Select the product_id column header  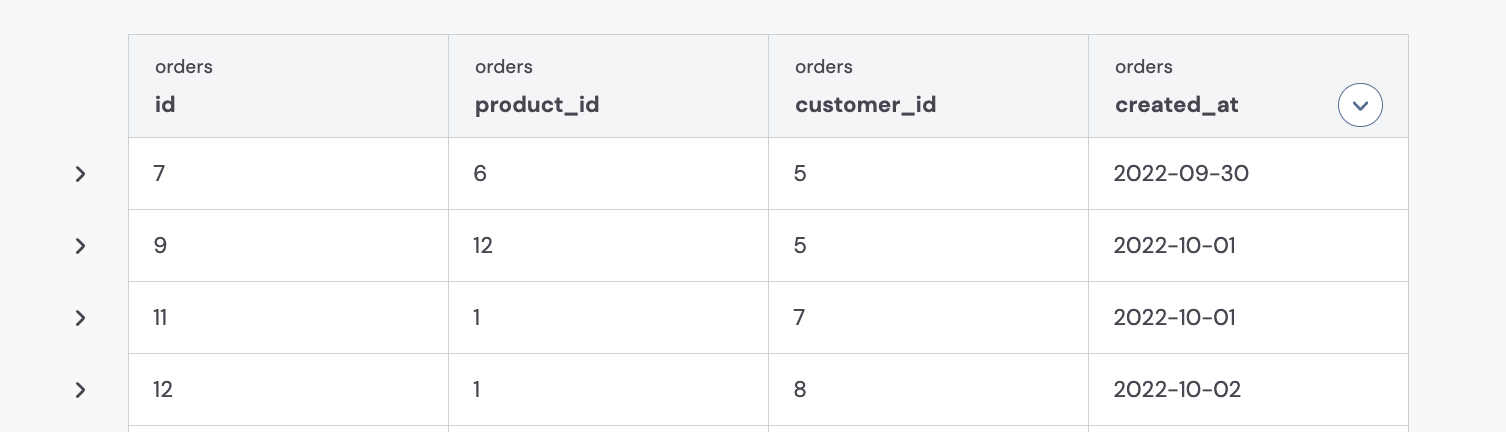click(608, 86)
